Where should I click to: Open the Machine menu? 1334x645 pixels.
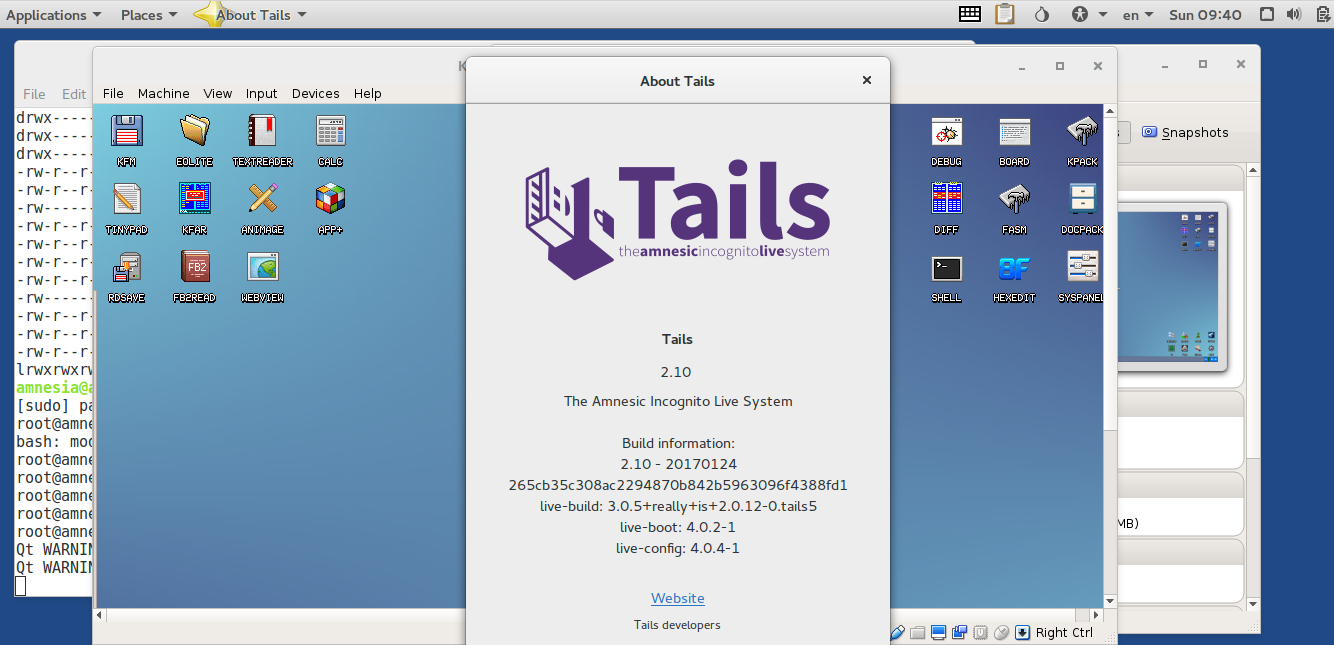pos(164,93)
